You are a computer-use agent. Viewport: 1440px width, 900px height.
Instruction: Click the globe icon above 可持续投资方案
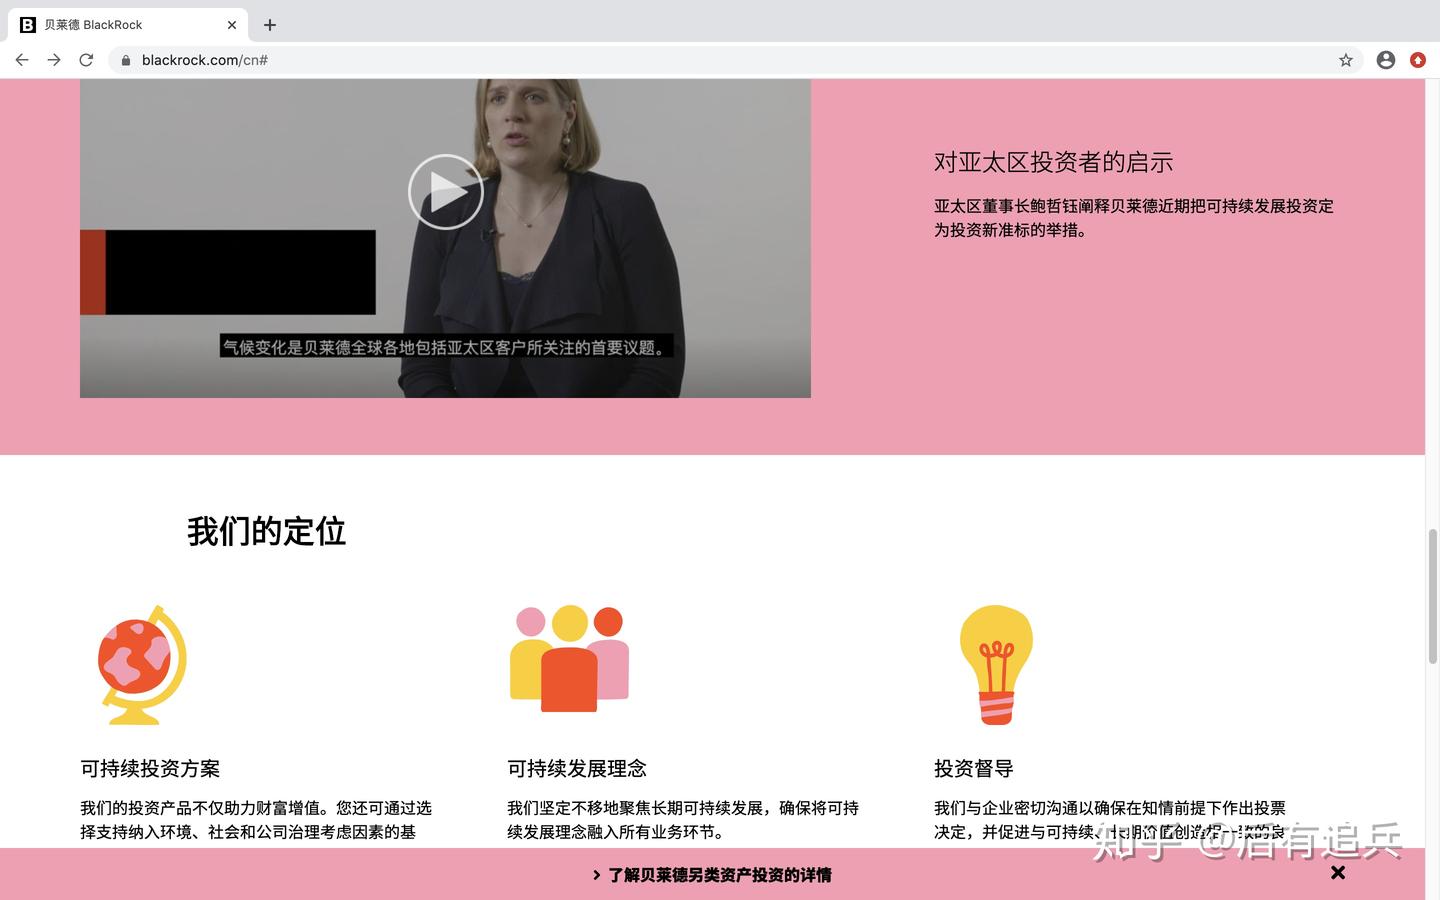coord(141,663)
